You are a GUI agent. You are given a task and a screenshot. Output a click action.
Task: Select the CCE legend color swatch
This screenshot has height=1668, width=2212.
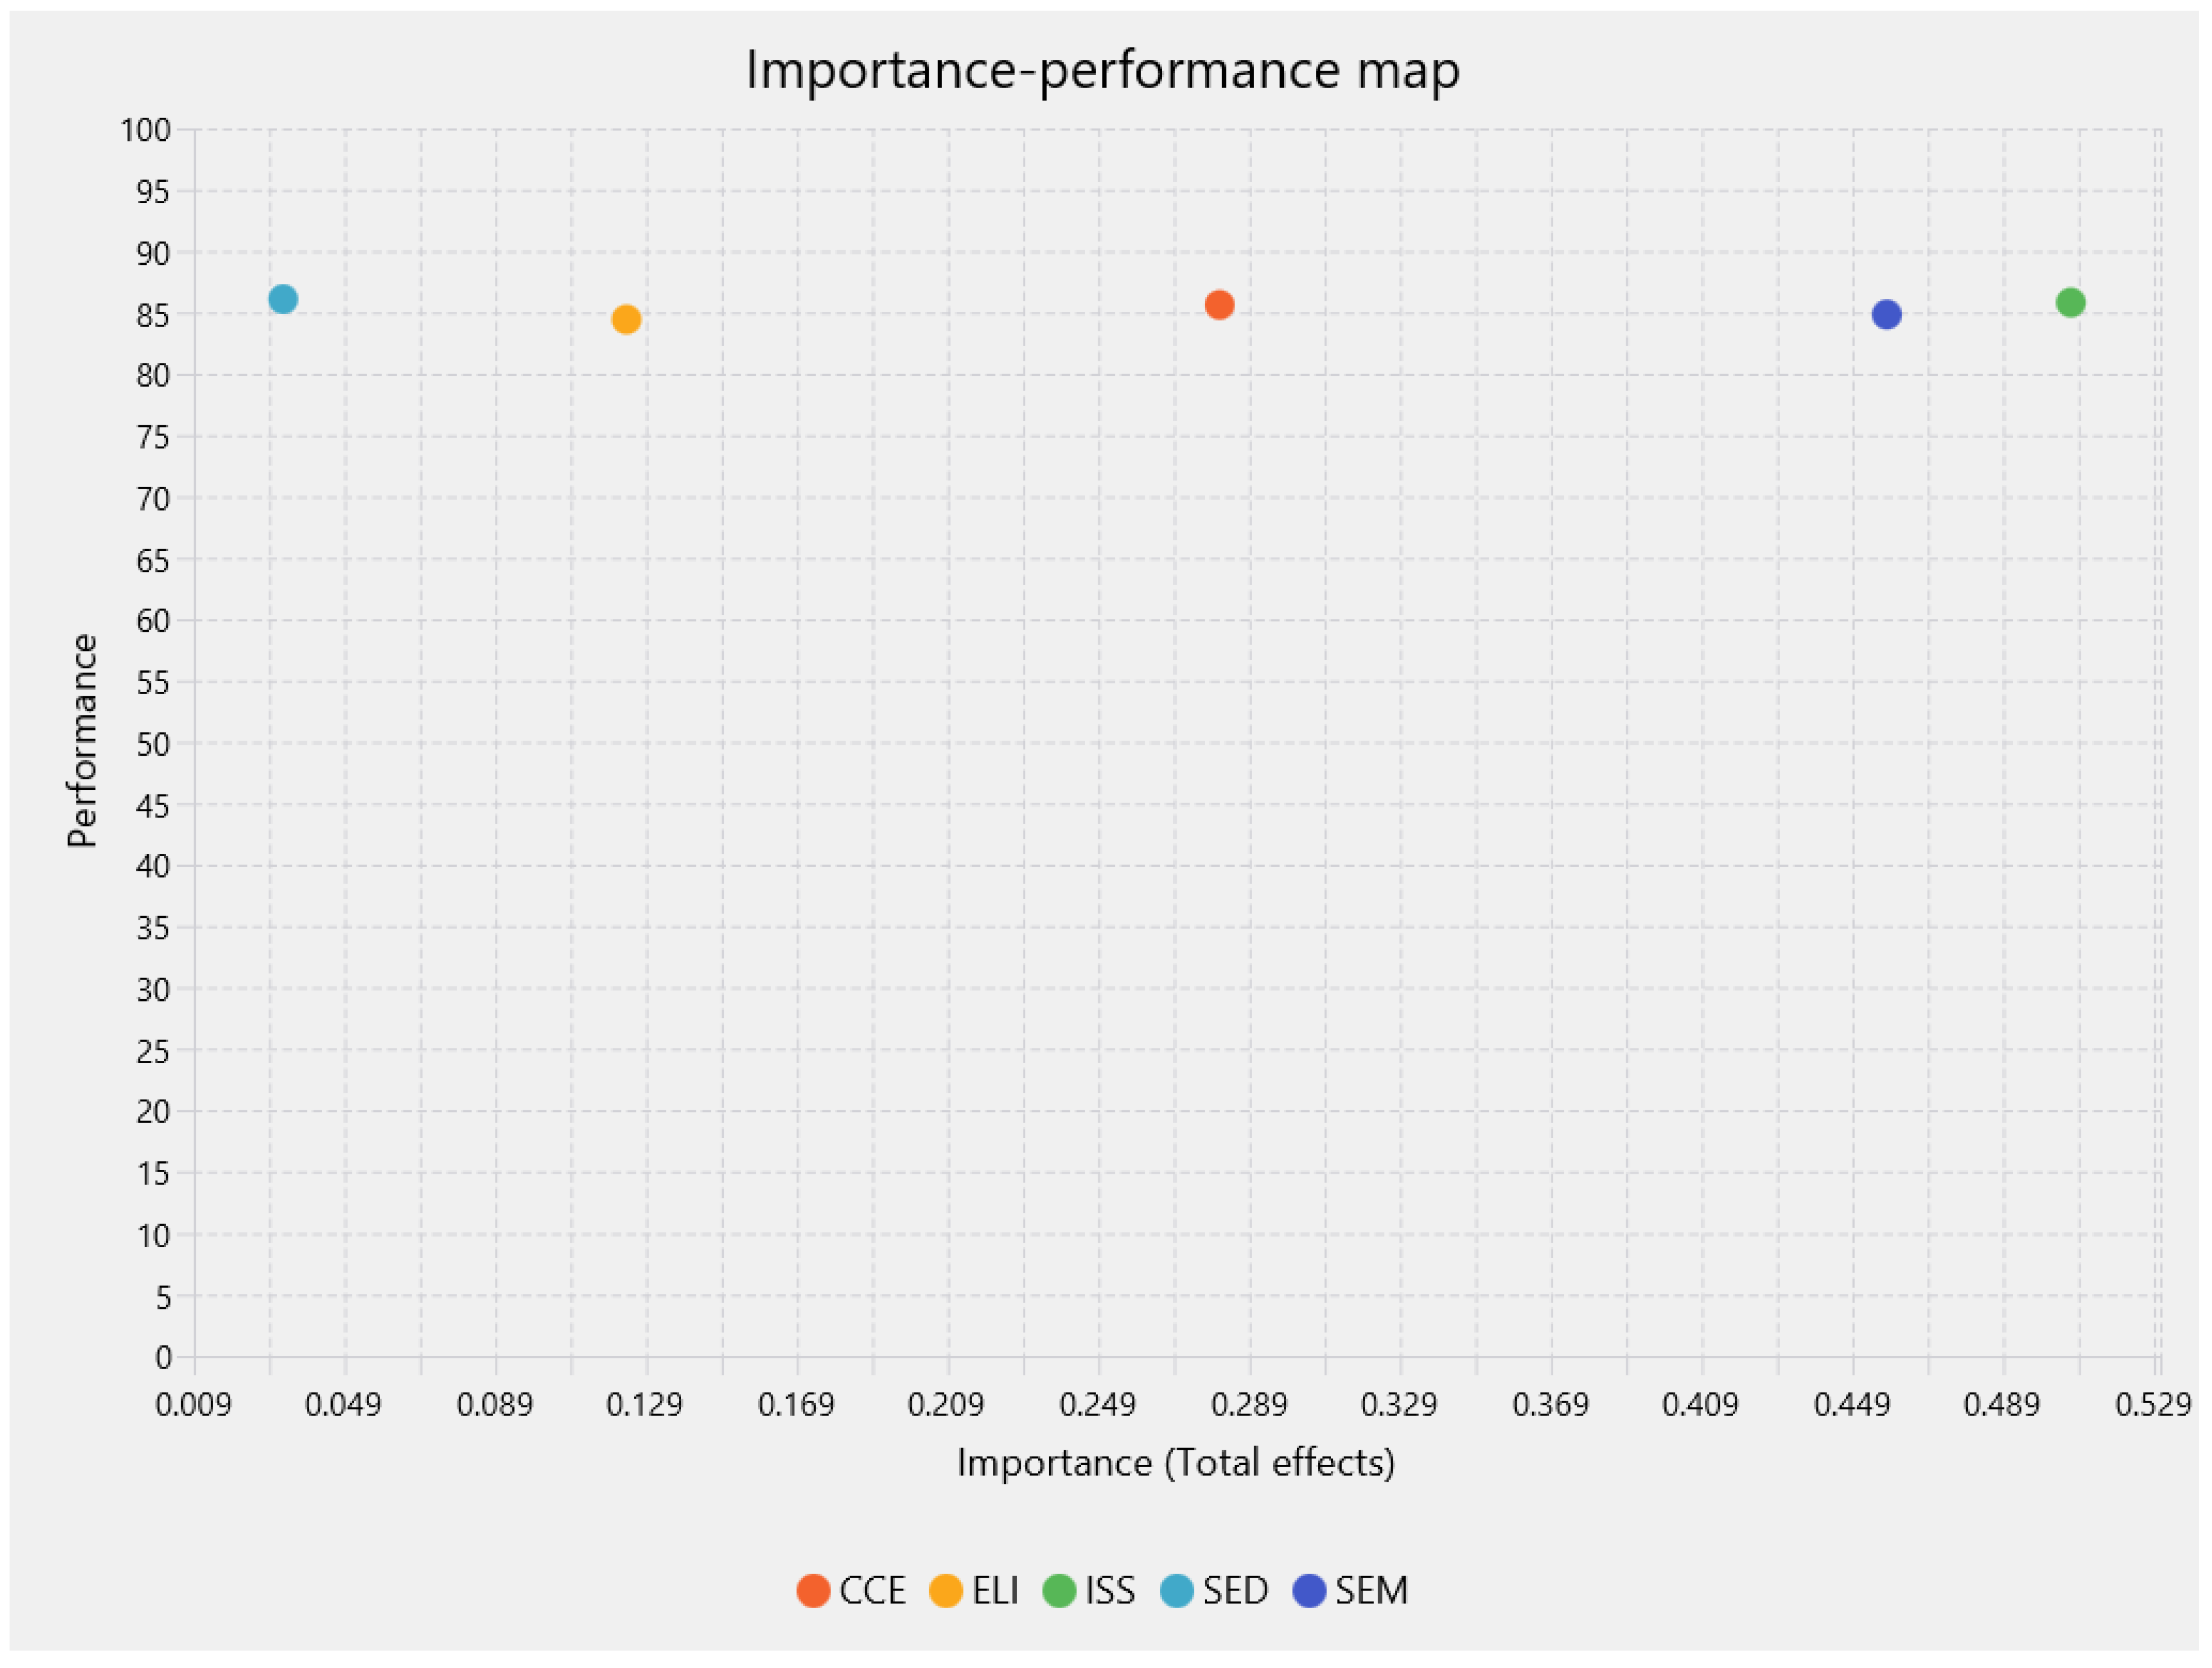(x=814, y=1590)
